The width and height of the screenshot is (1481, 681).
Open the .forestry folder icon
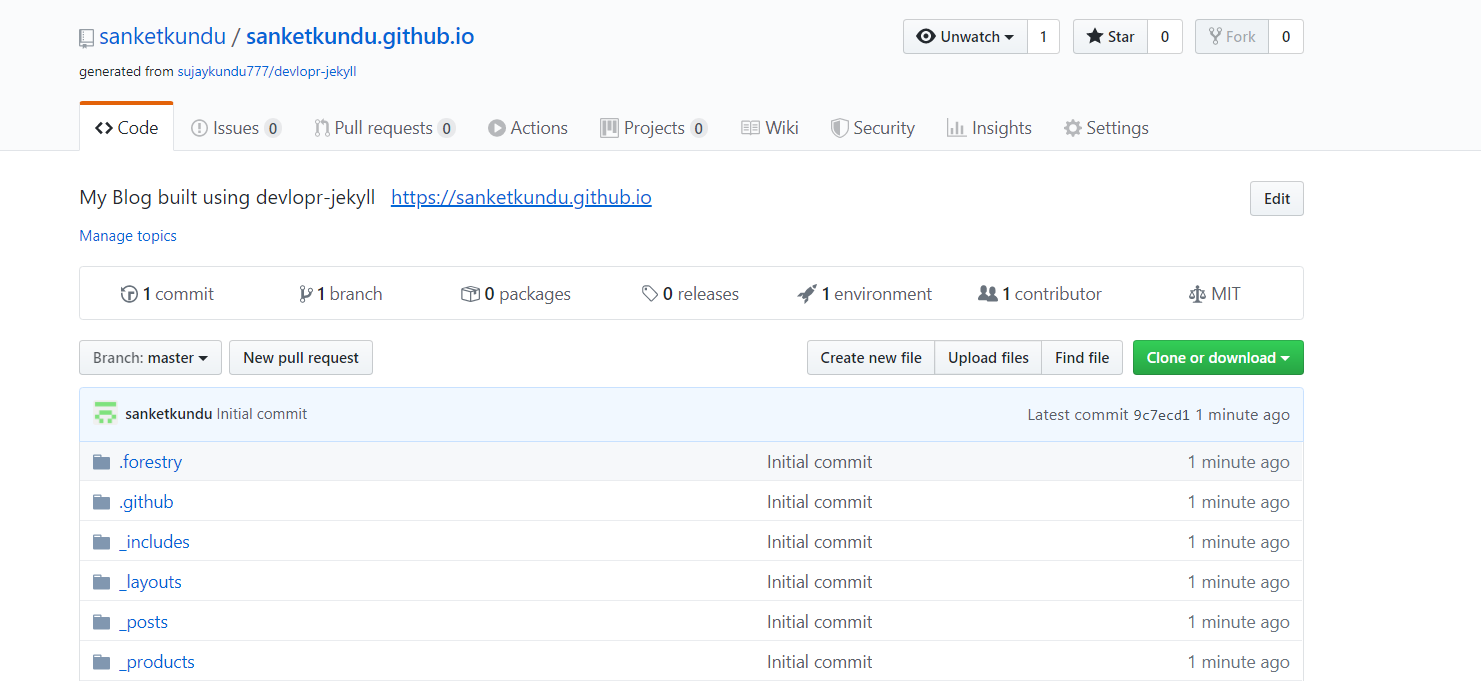[x=102, y=461]
